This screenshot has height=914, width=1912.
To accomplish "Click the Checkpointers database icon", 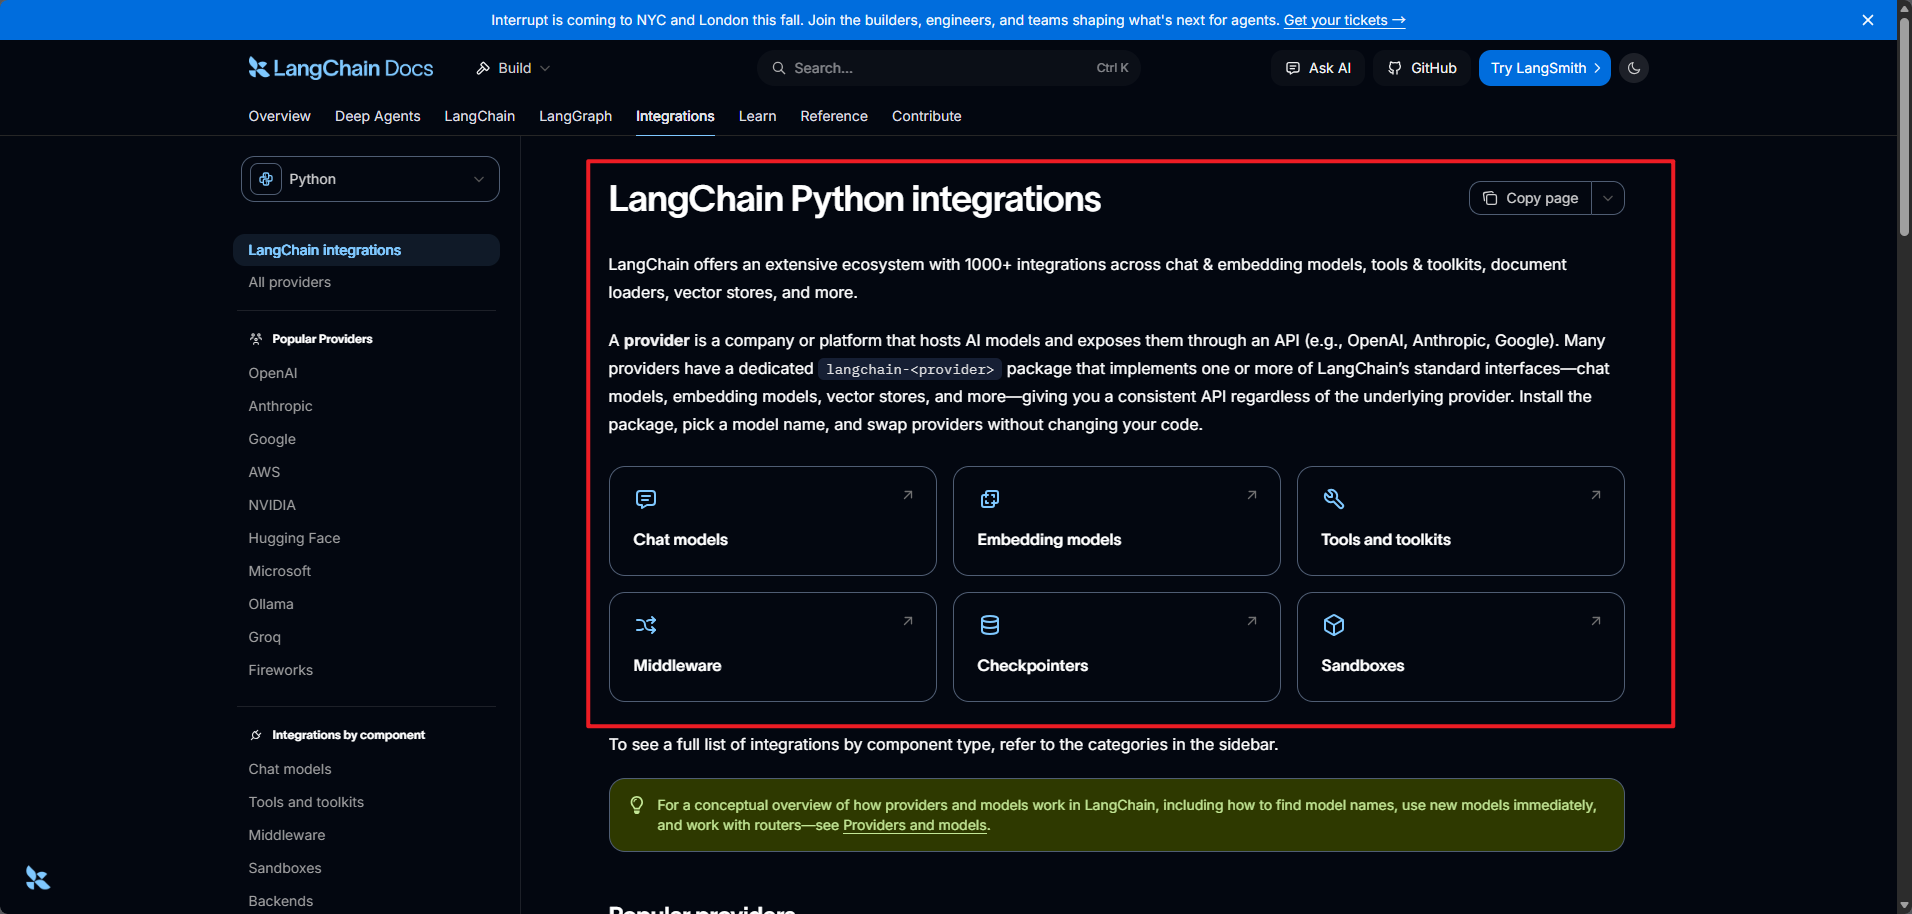I will [x=990, y=625].
